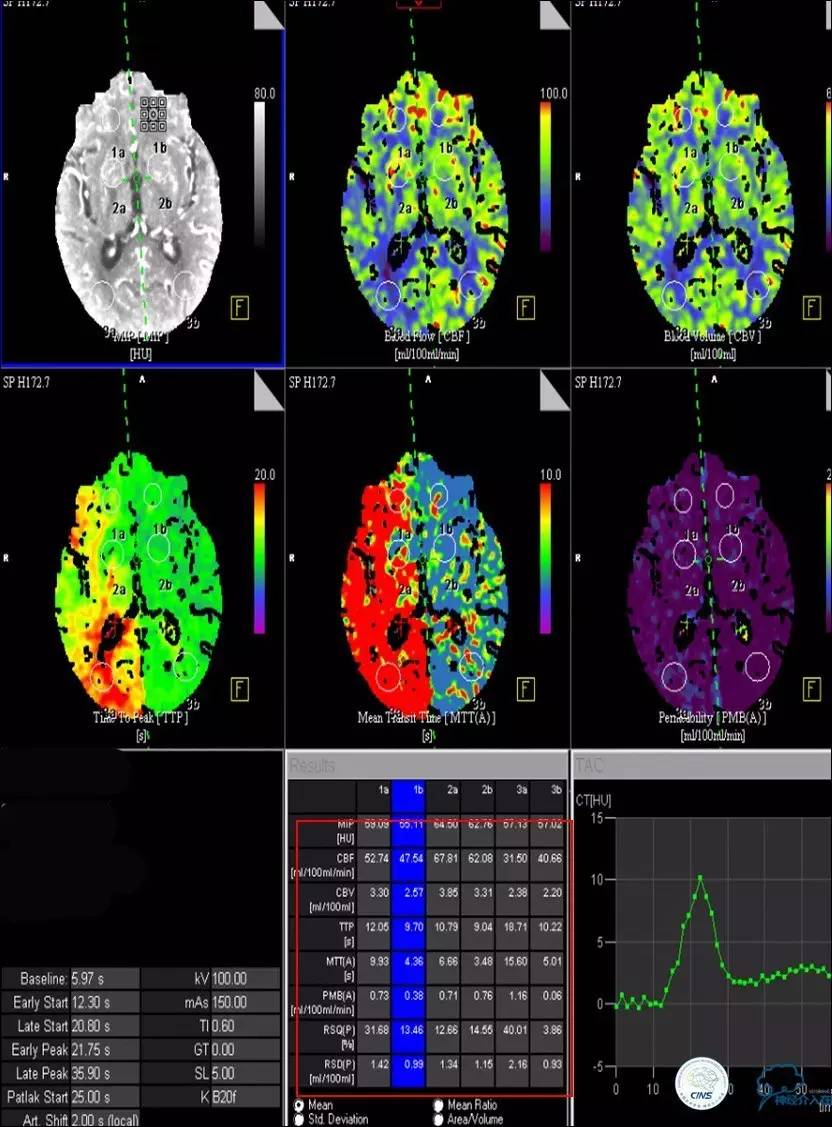Select the highlighted 1b column header in Results
Viewport: 832px width, 1127px height.
pos(411,791)
